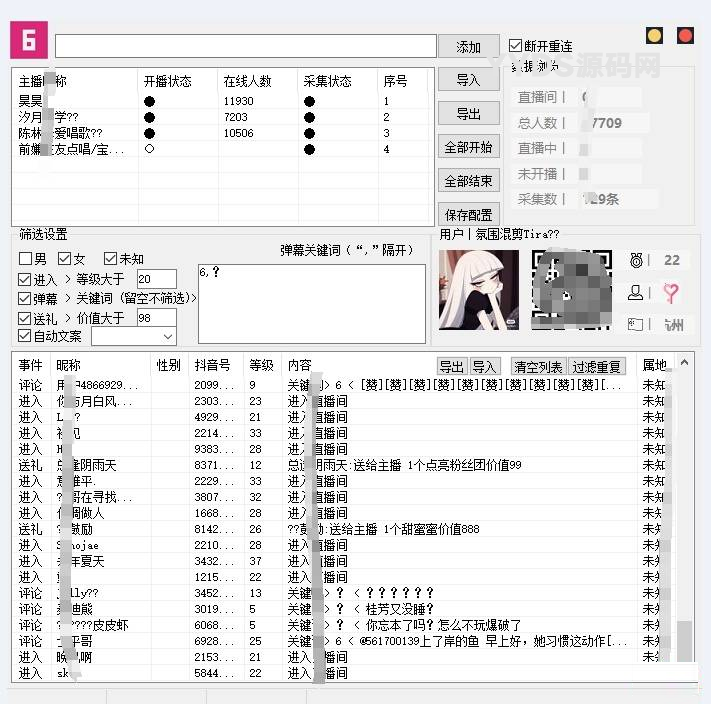
Task: Click the red circle close icon
Action: 685,36
